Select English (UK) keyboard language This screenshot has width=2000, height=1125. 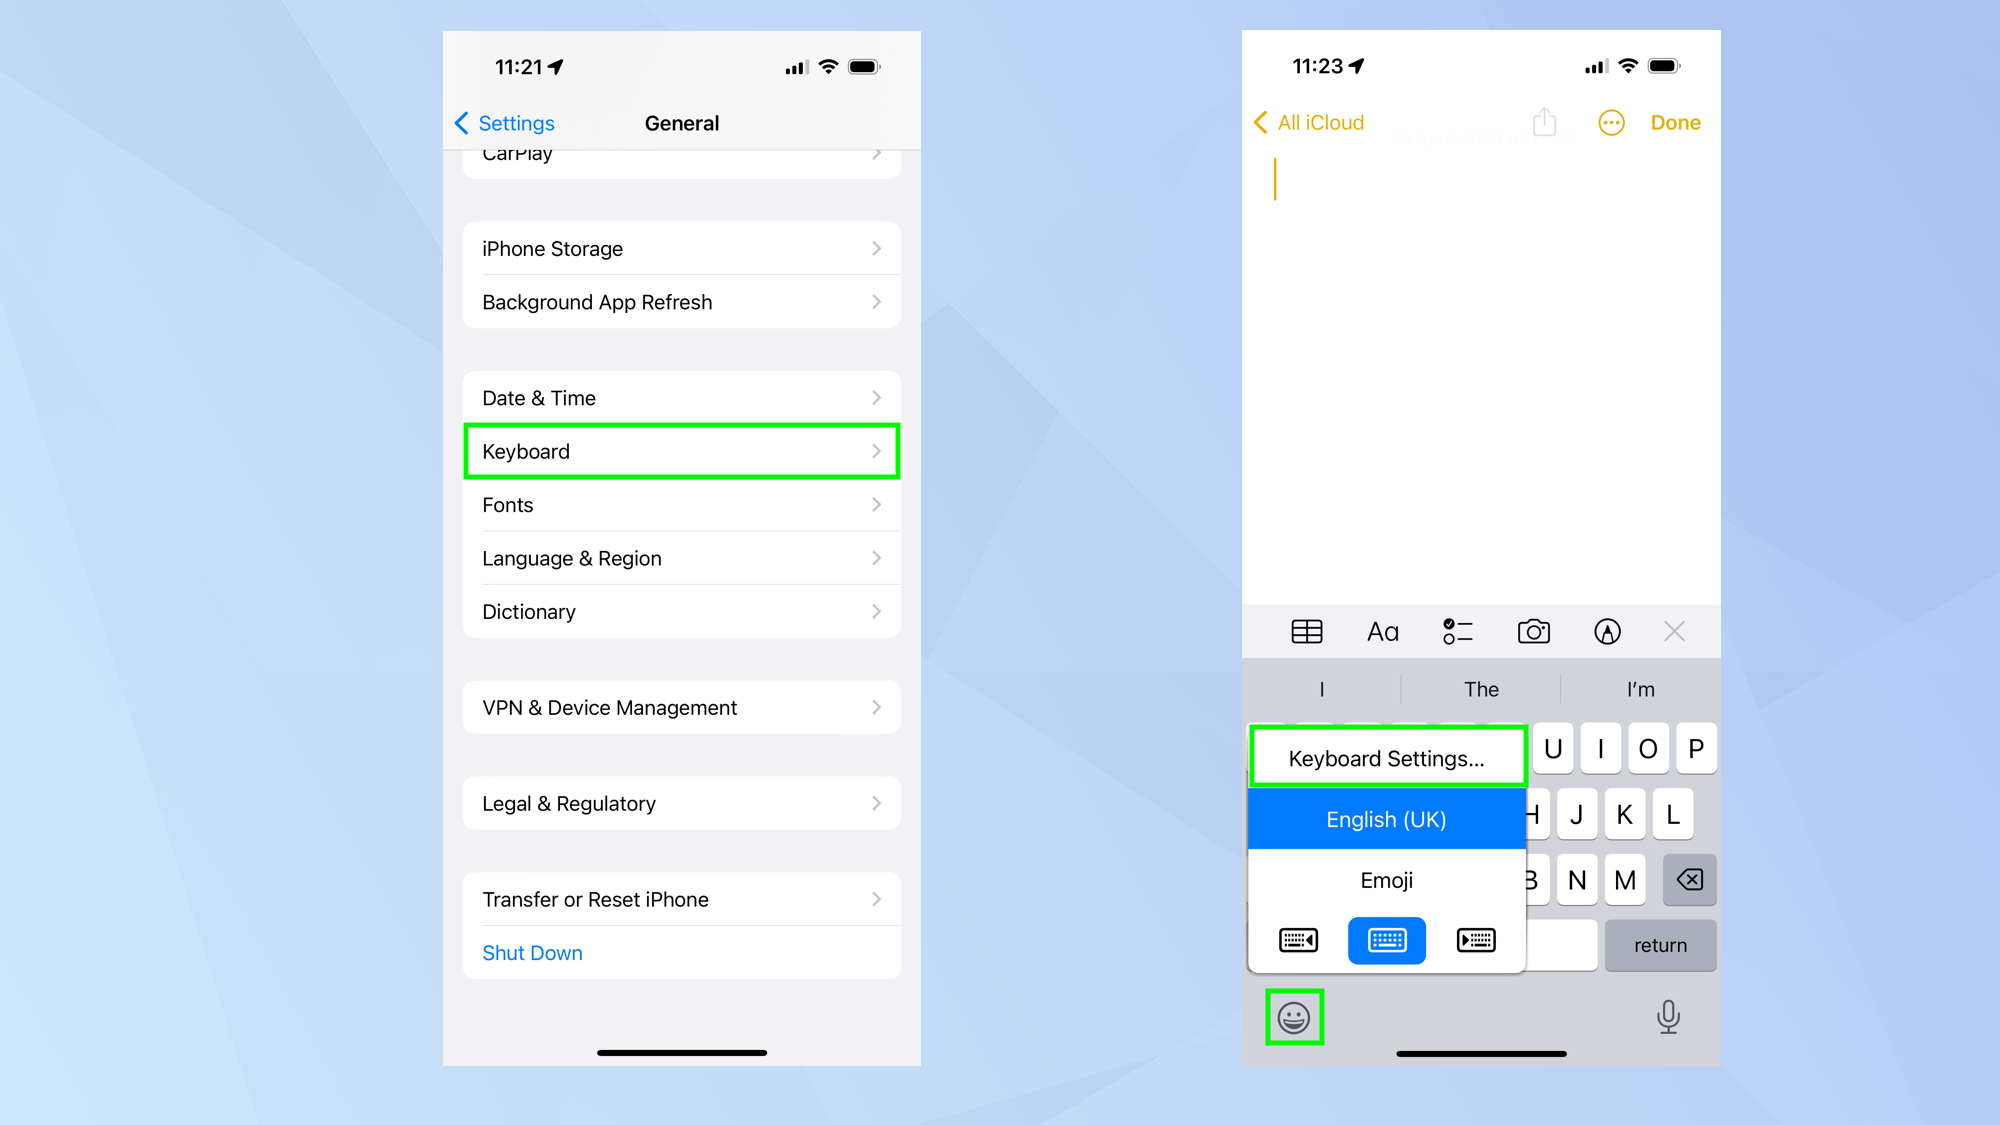tap(1386, 819)
